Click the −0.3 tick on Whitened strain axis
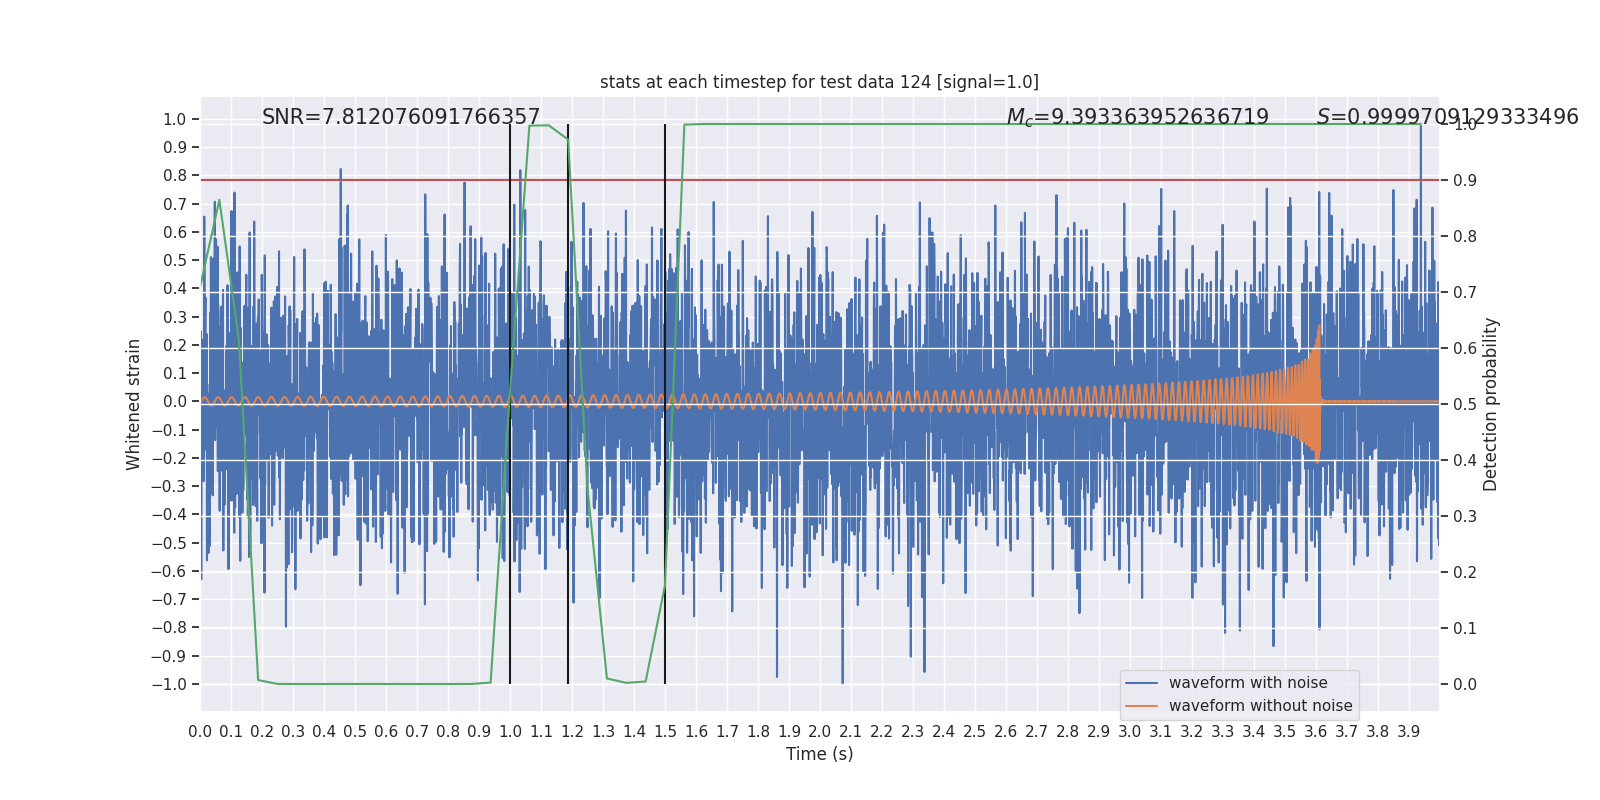The height and width of the screenshot is (800, 1600). [x=169, y=487]
